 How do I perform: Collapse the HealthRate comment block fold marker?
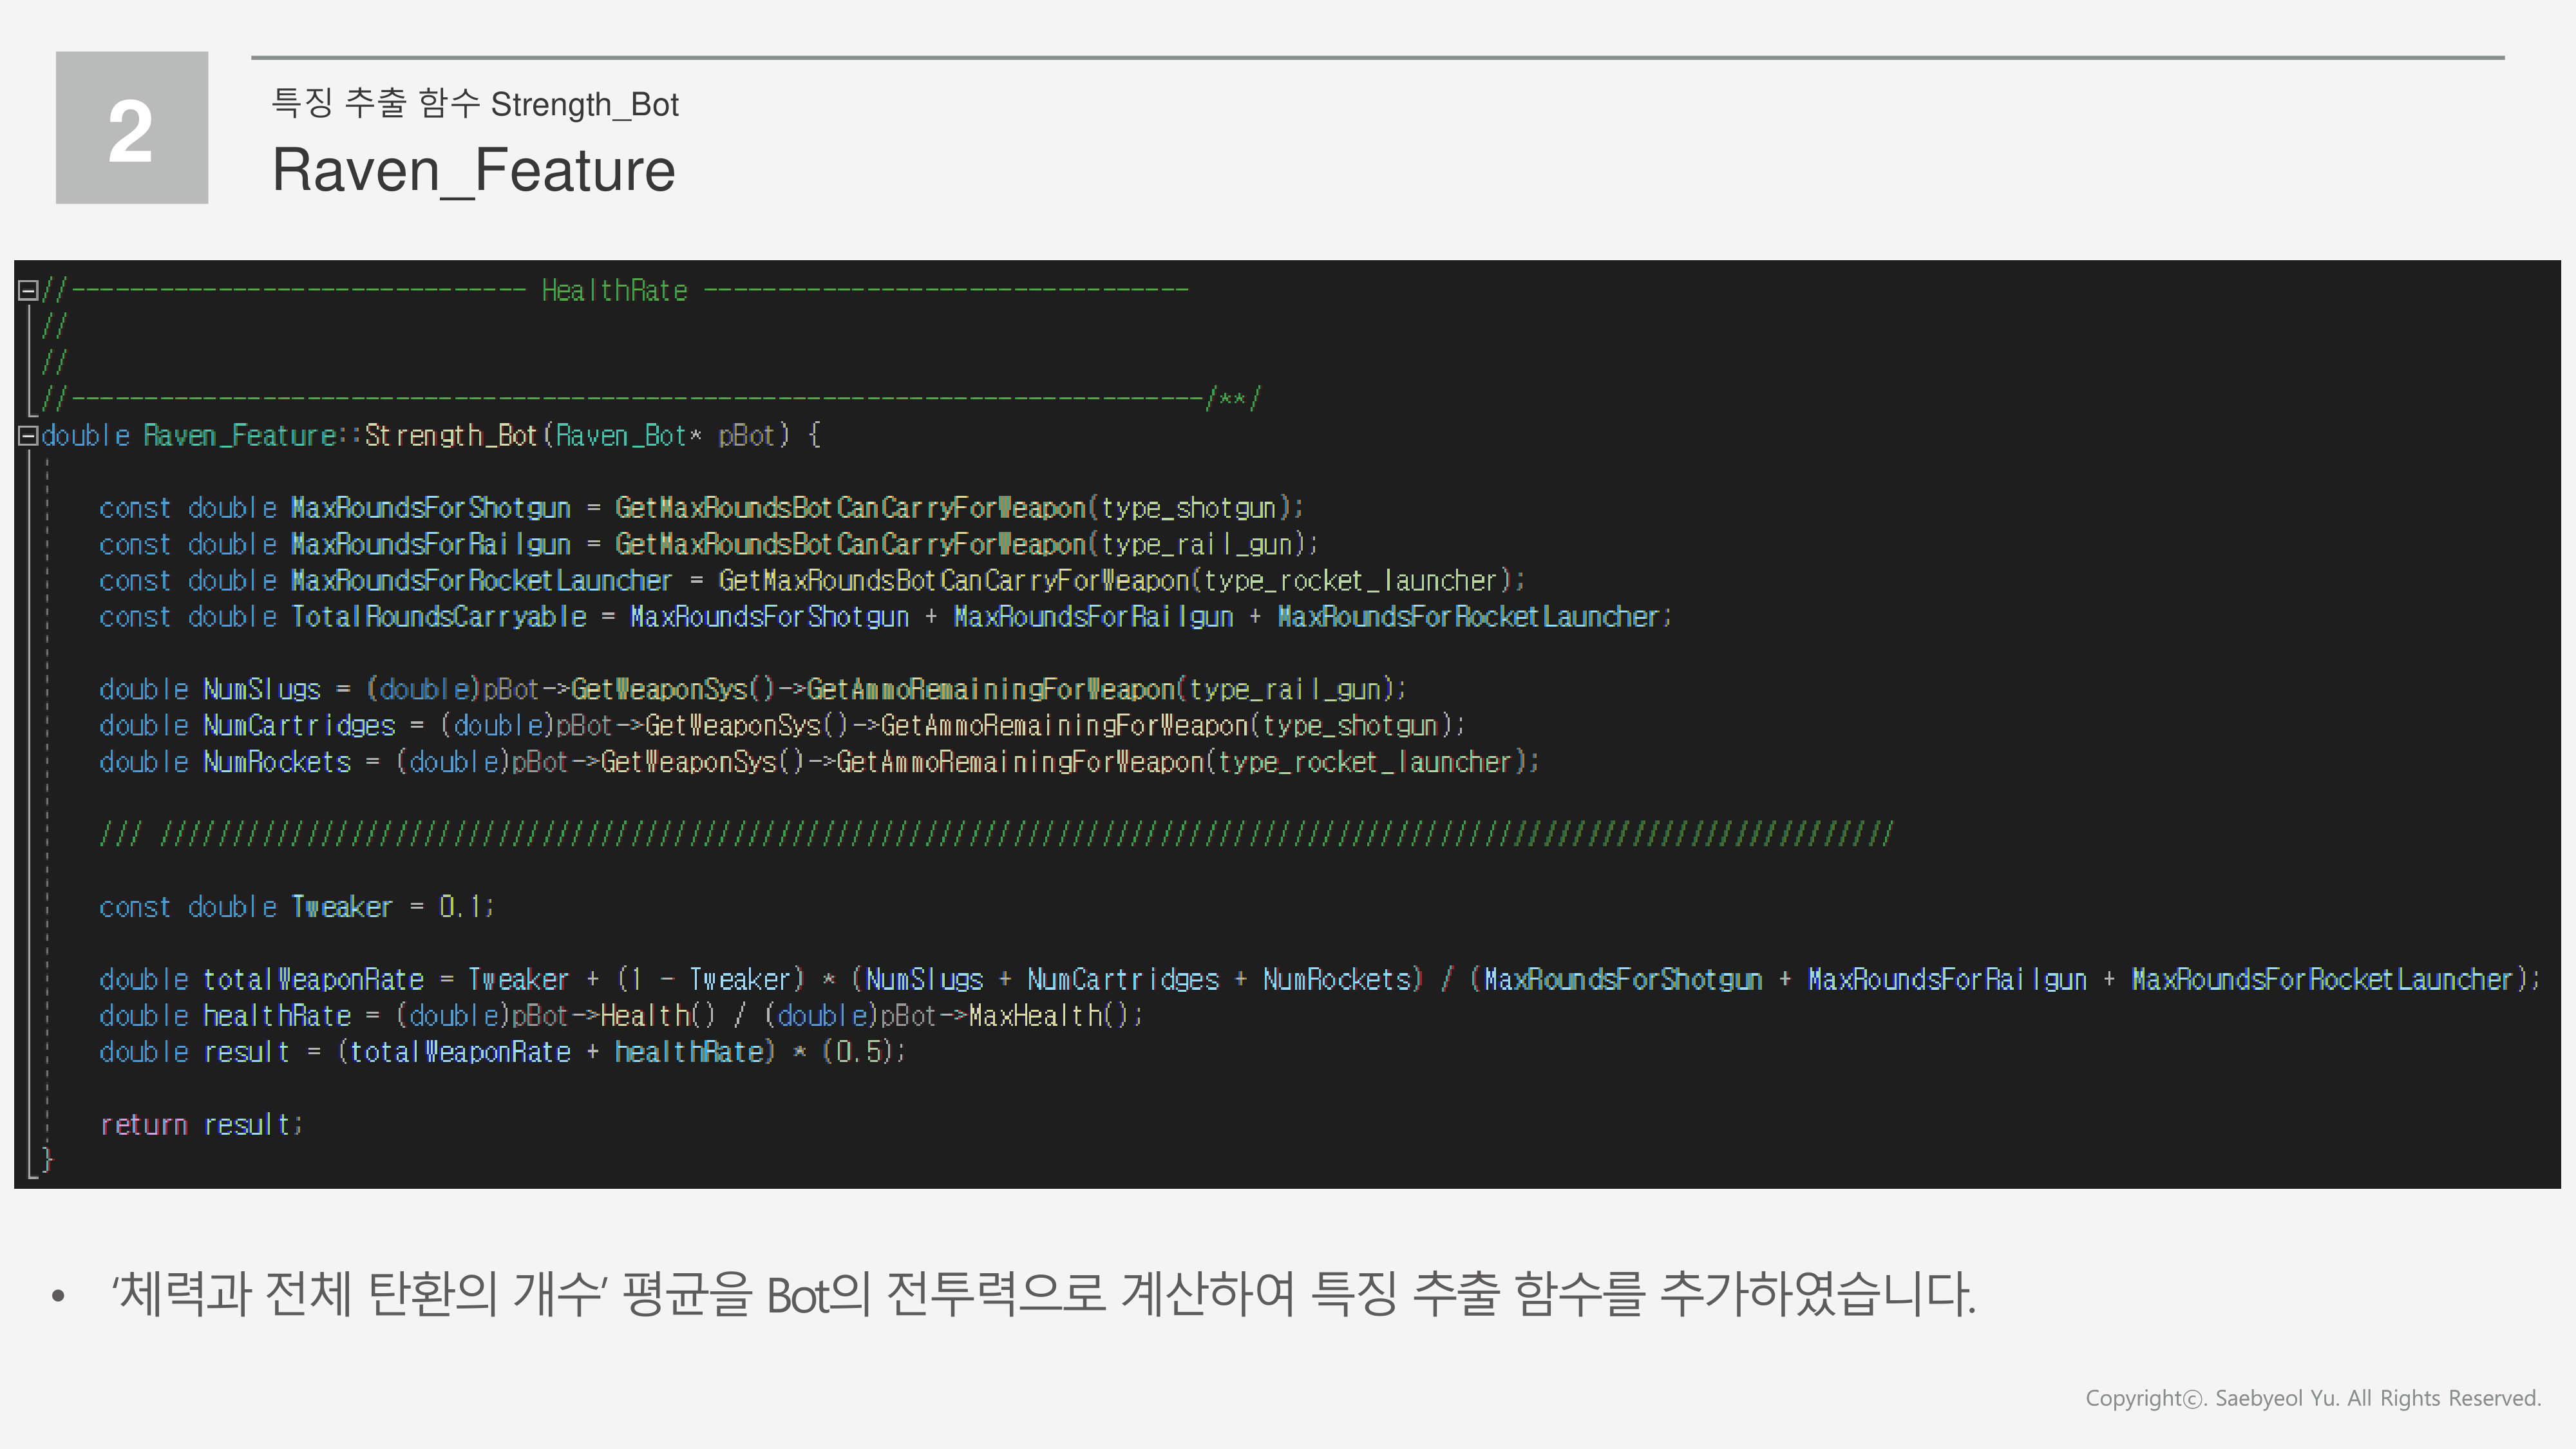click(x=29, y=289)
